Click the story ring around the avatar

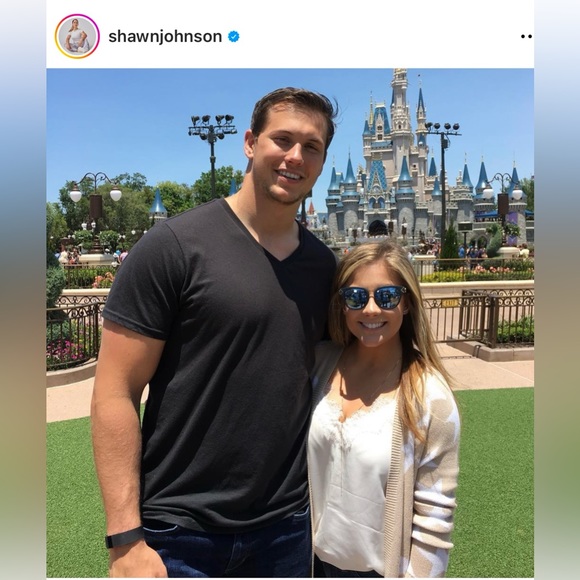(x=77, y=37)
